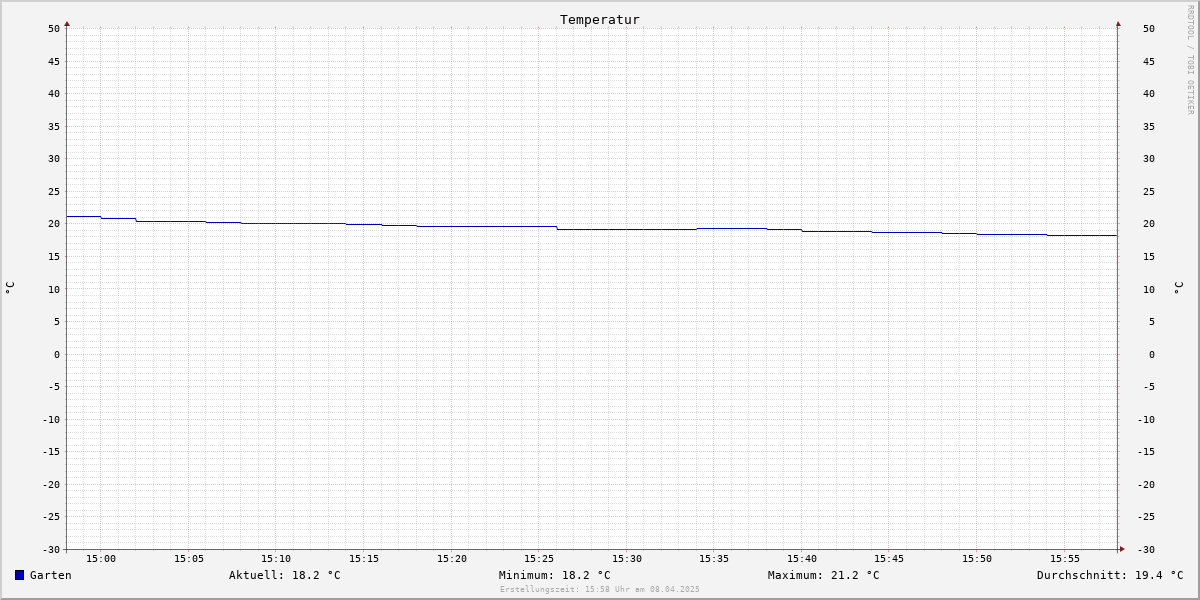This screenshot has width=1200, height=600.
Task: Click the 15:45 time axis label
Action: click(x=889, y=559)
